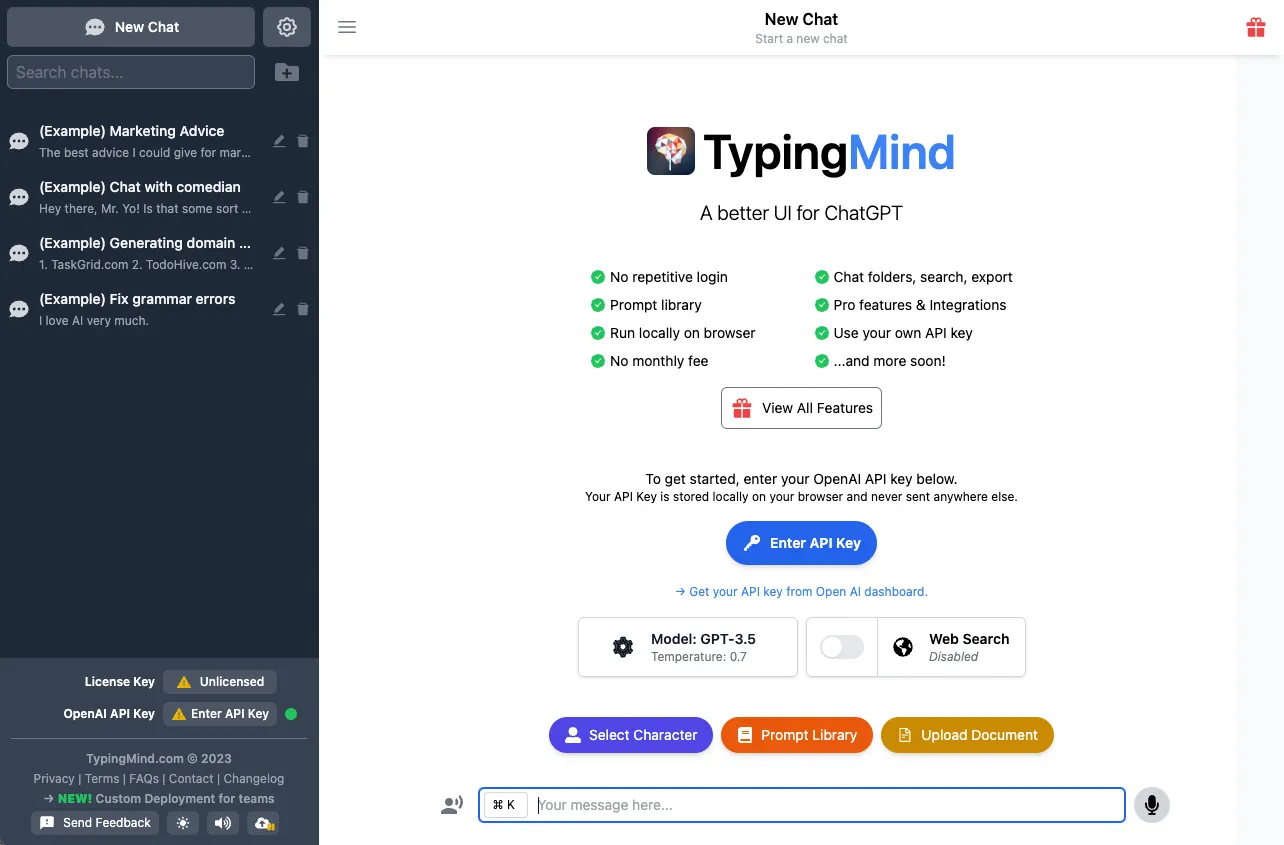The image size is (1284, 845).
Task: Click the Unlicensed license key button
Action: tap(220, 682)
